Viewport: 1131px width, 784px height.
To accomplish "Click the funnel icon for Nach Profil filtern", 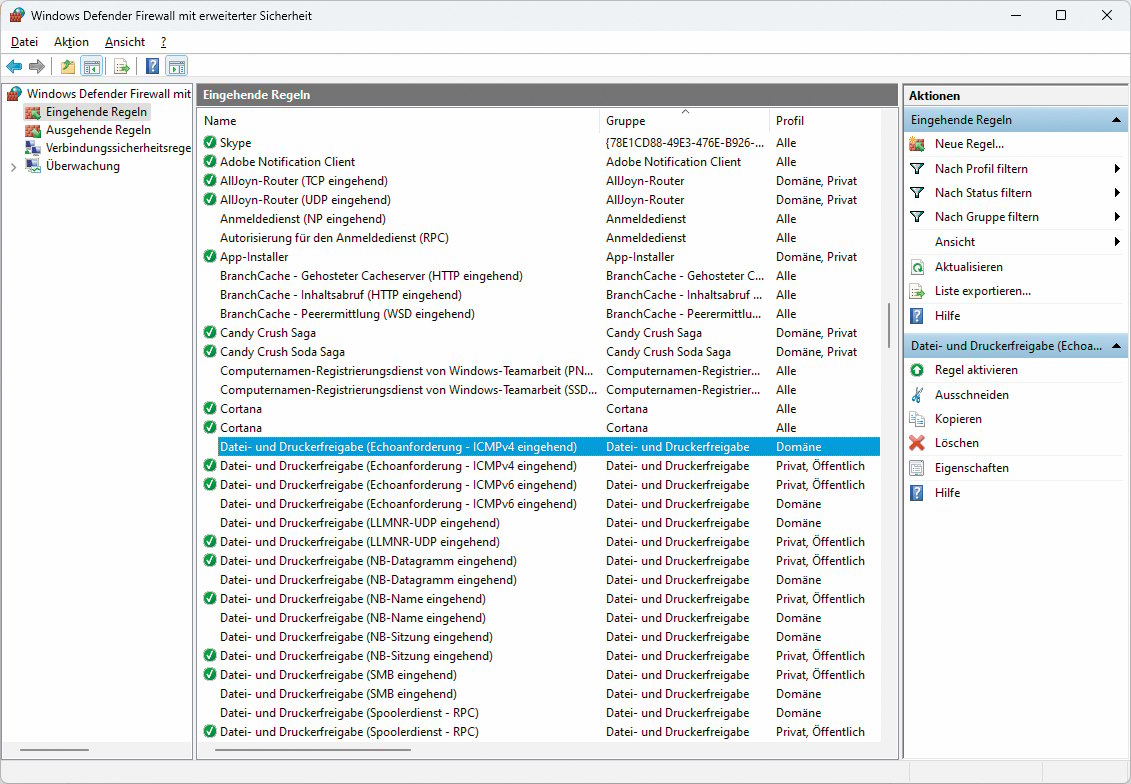I will point(917,169).
